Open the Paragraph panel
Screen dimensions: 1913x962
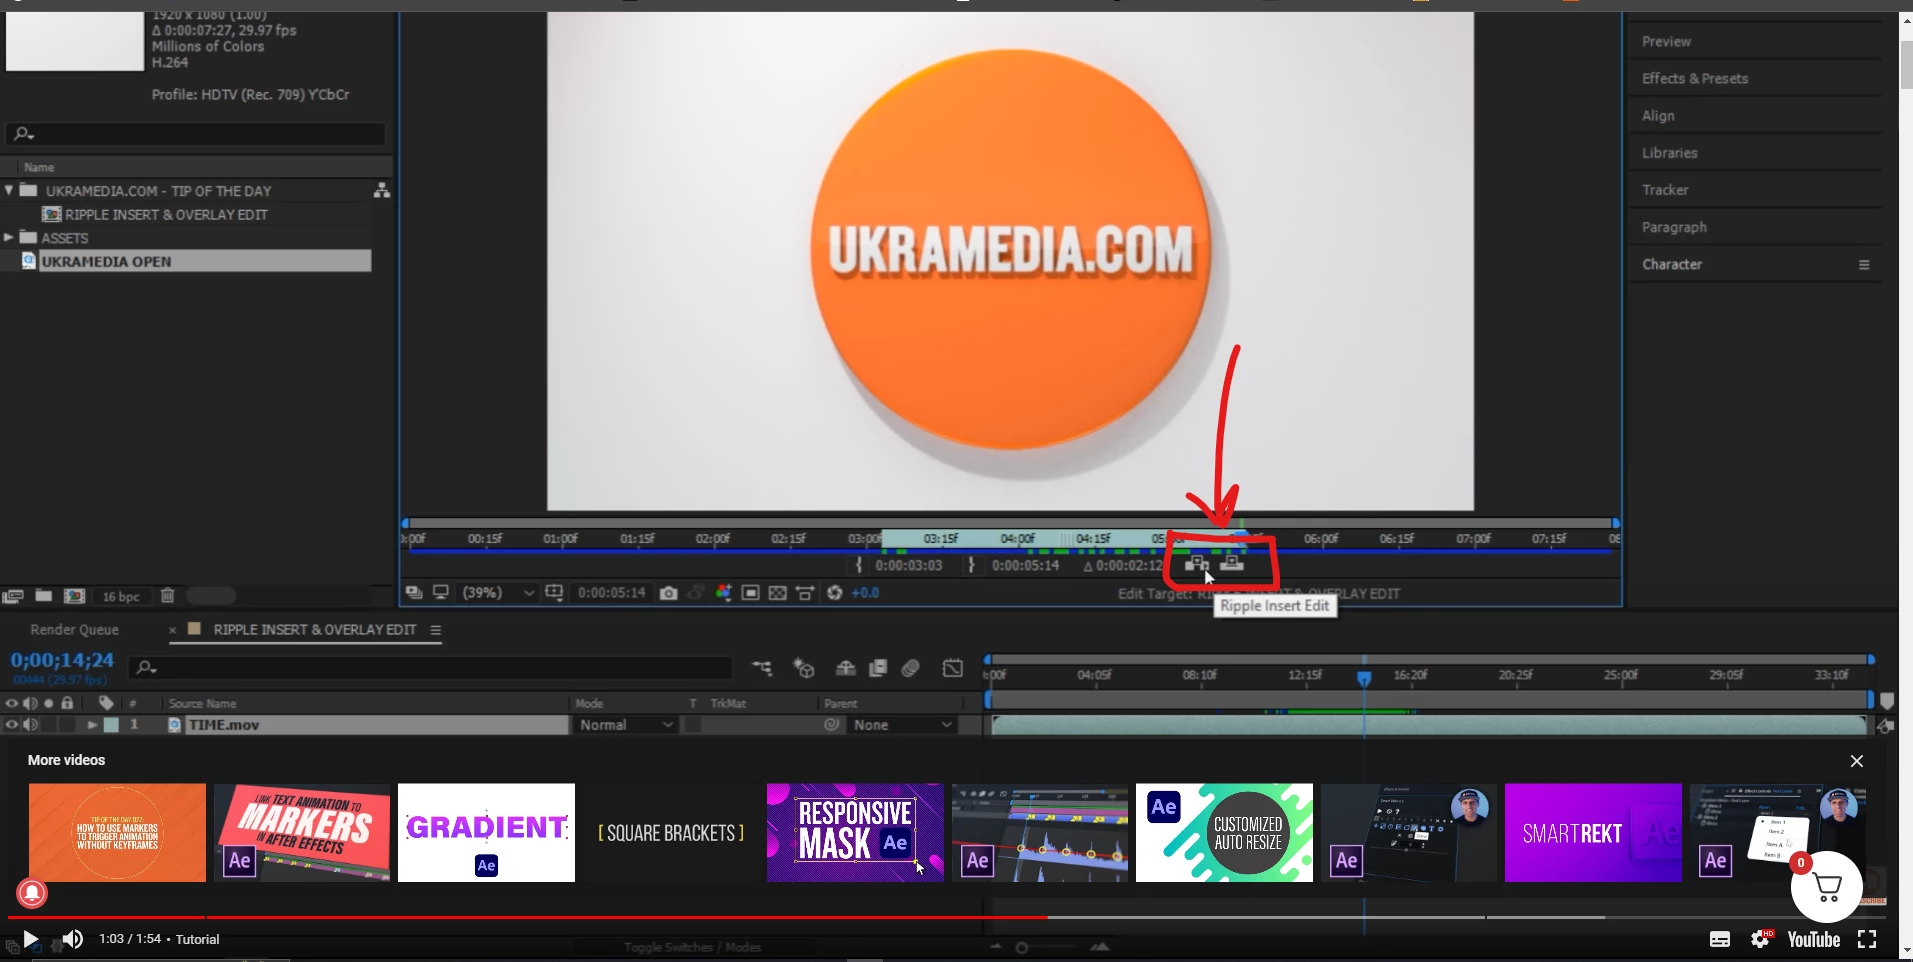tap(1674, 227)
